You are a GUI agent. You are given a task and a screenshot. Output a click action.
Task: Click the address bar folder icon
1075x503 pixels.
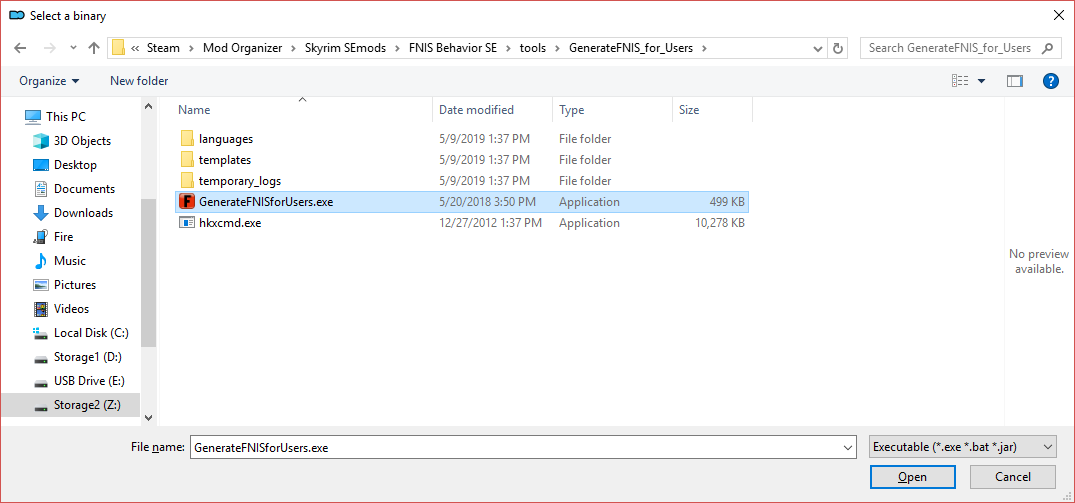click(x=119, y=47)
